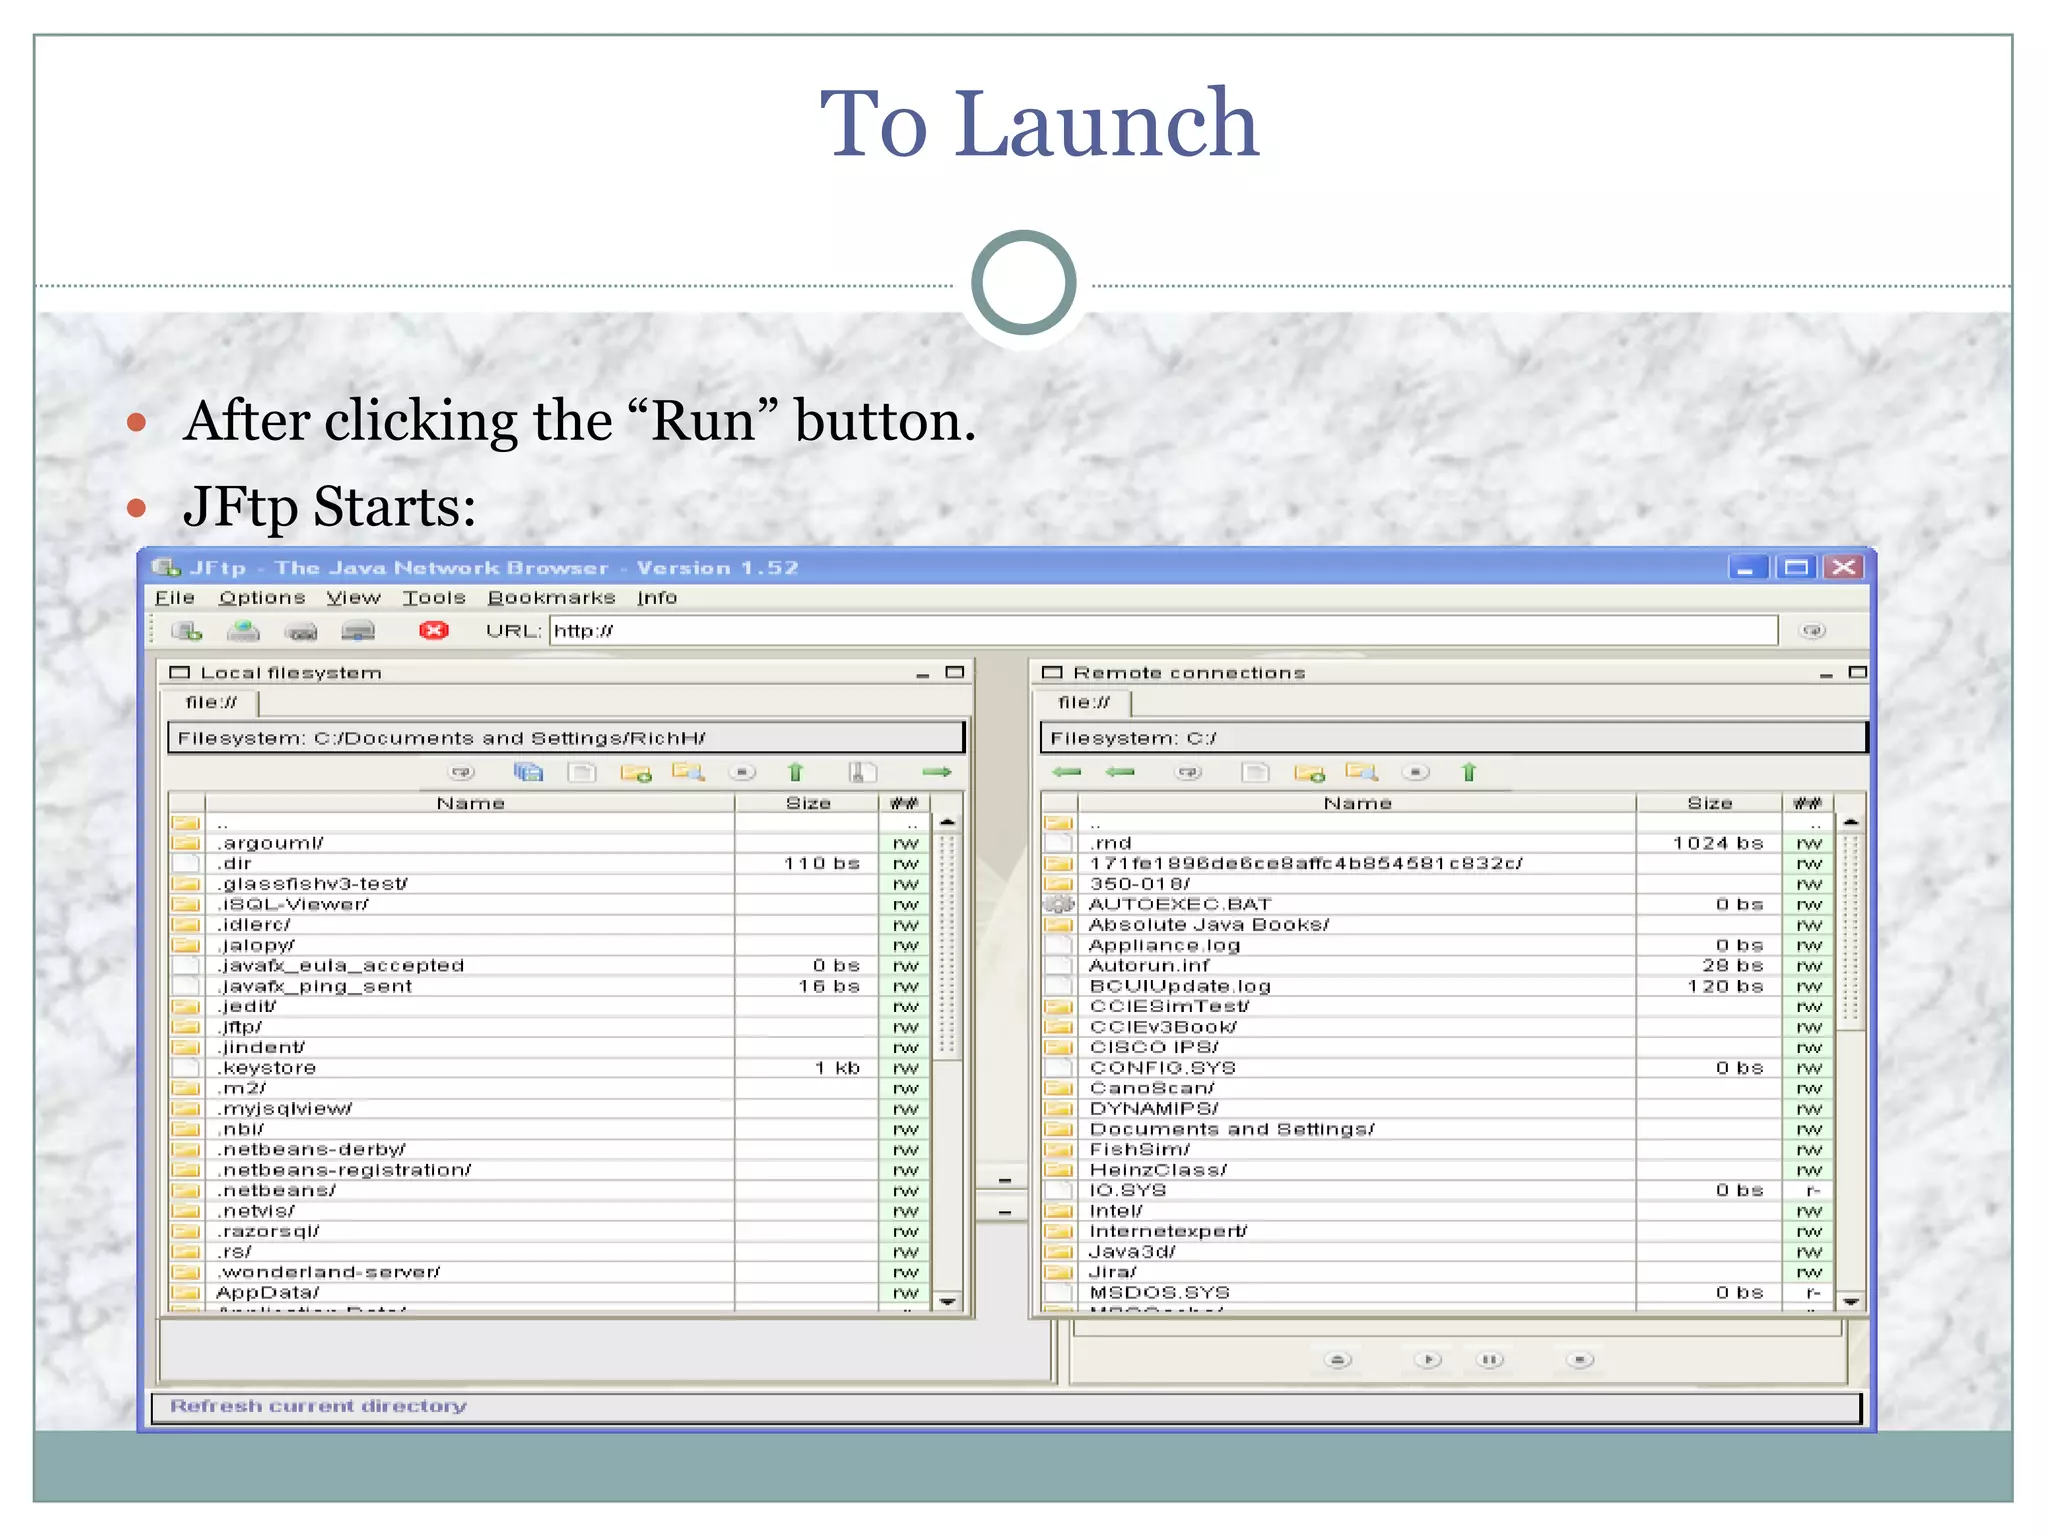
Task: Click the green upload arrow in the local panel
Action: click(x=936, y=772)
